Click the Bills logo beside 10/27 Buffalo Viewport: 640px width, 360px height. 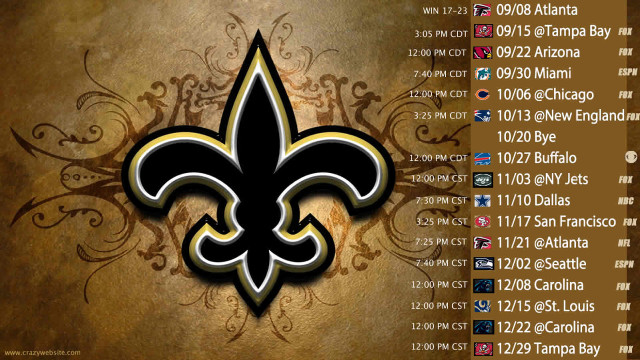coord(482,158)
